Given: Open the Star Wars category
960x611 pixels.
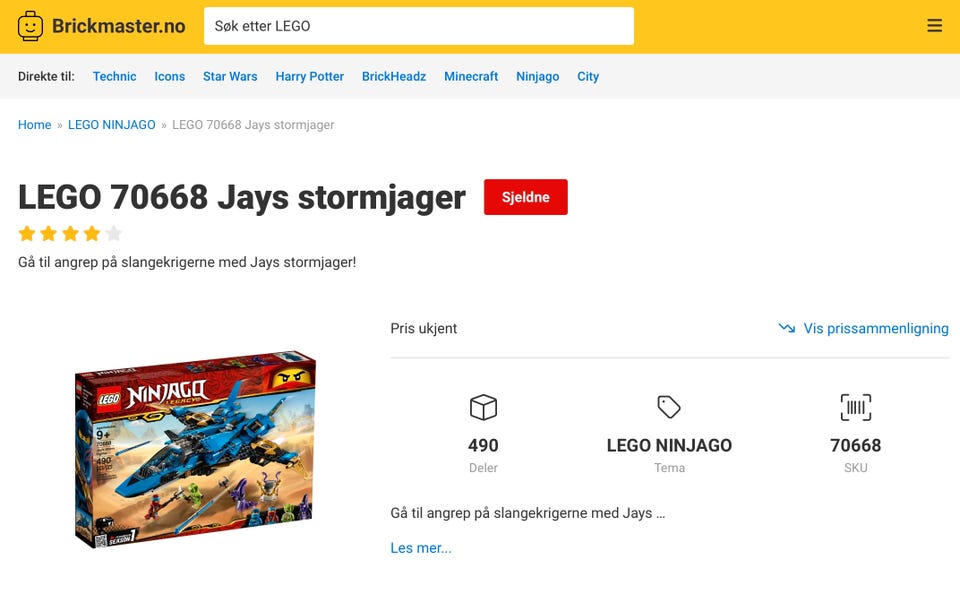Looking at the screenshot, I should (230, 77).
